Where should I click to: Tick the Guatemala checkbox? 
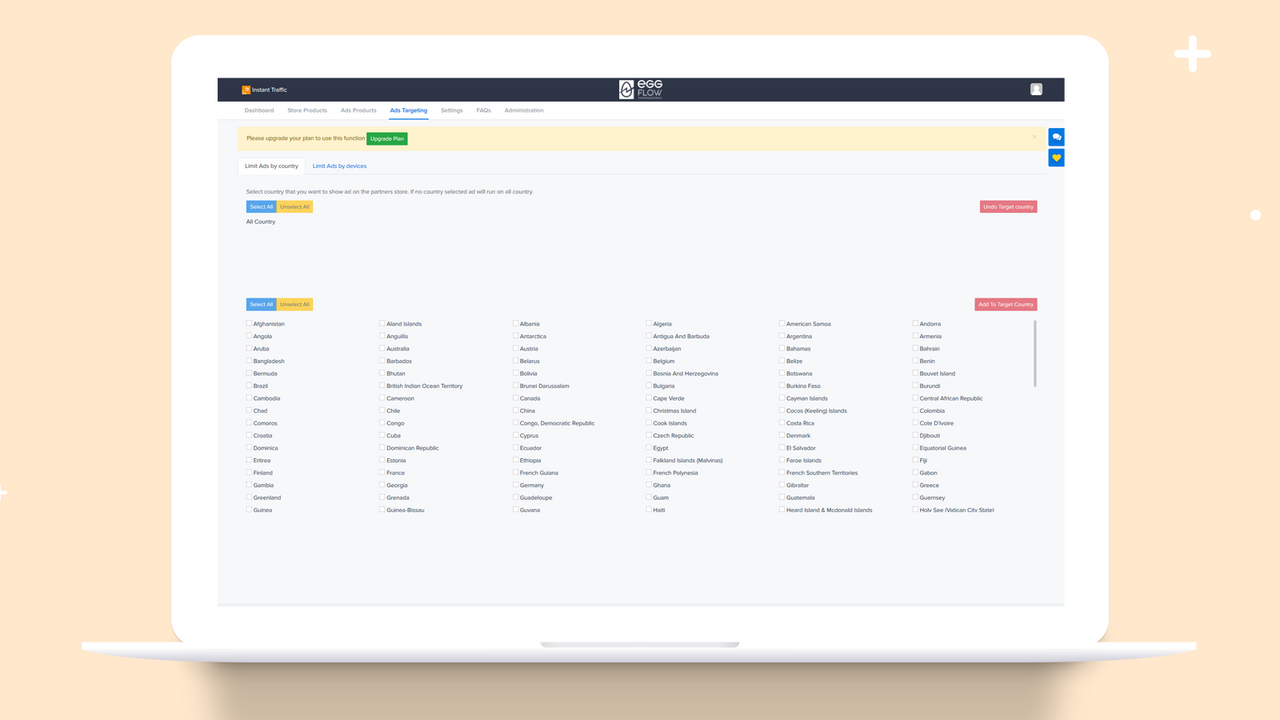(782, 498)
